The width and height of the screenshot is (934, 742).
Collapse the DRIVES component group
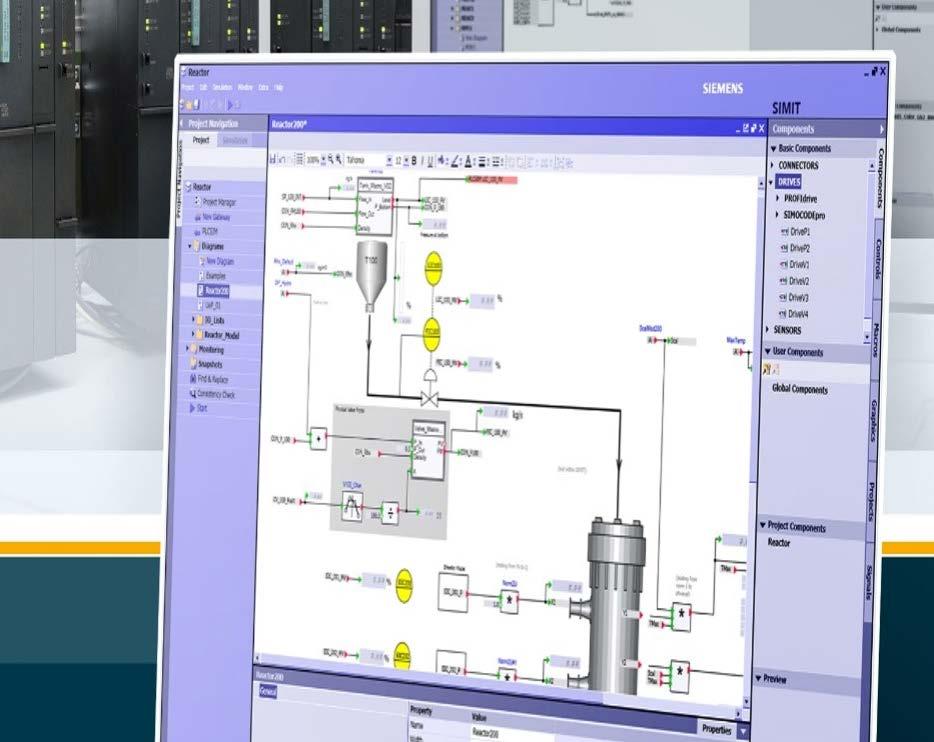point(771,182)
